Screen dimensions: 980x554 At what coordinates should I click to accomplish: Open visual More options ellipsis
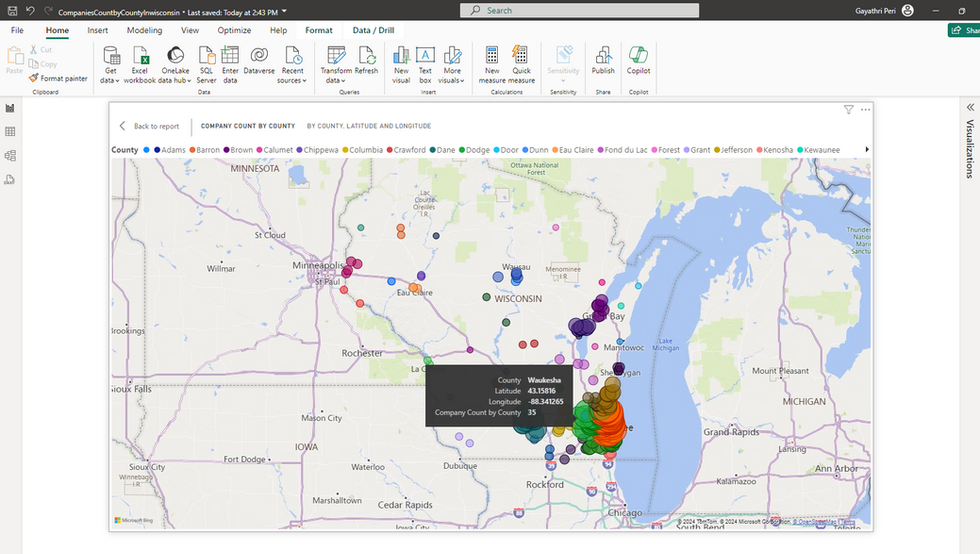pyautogui.click(x=865, y=109)
